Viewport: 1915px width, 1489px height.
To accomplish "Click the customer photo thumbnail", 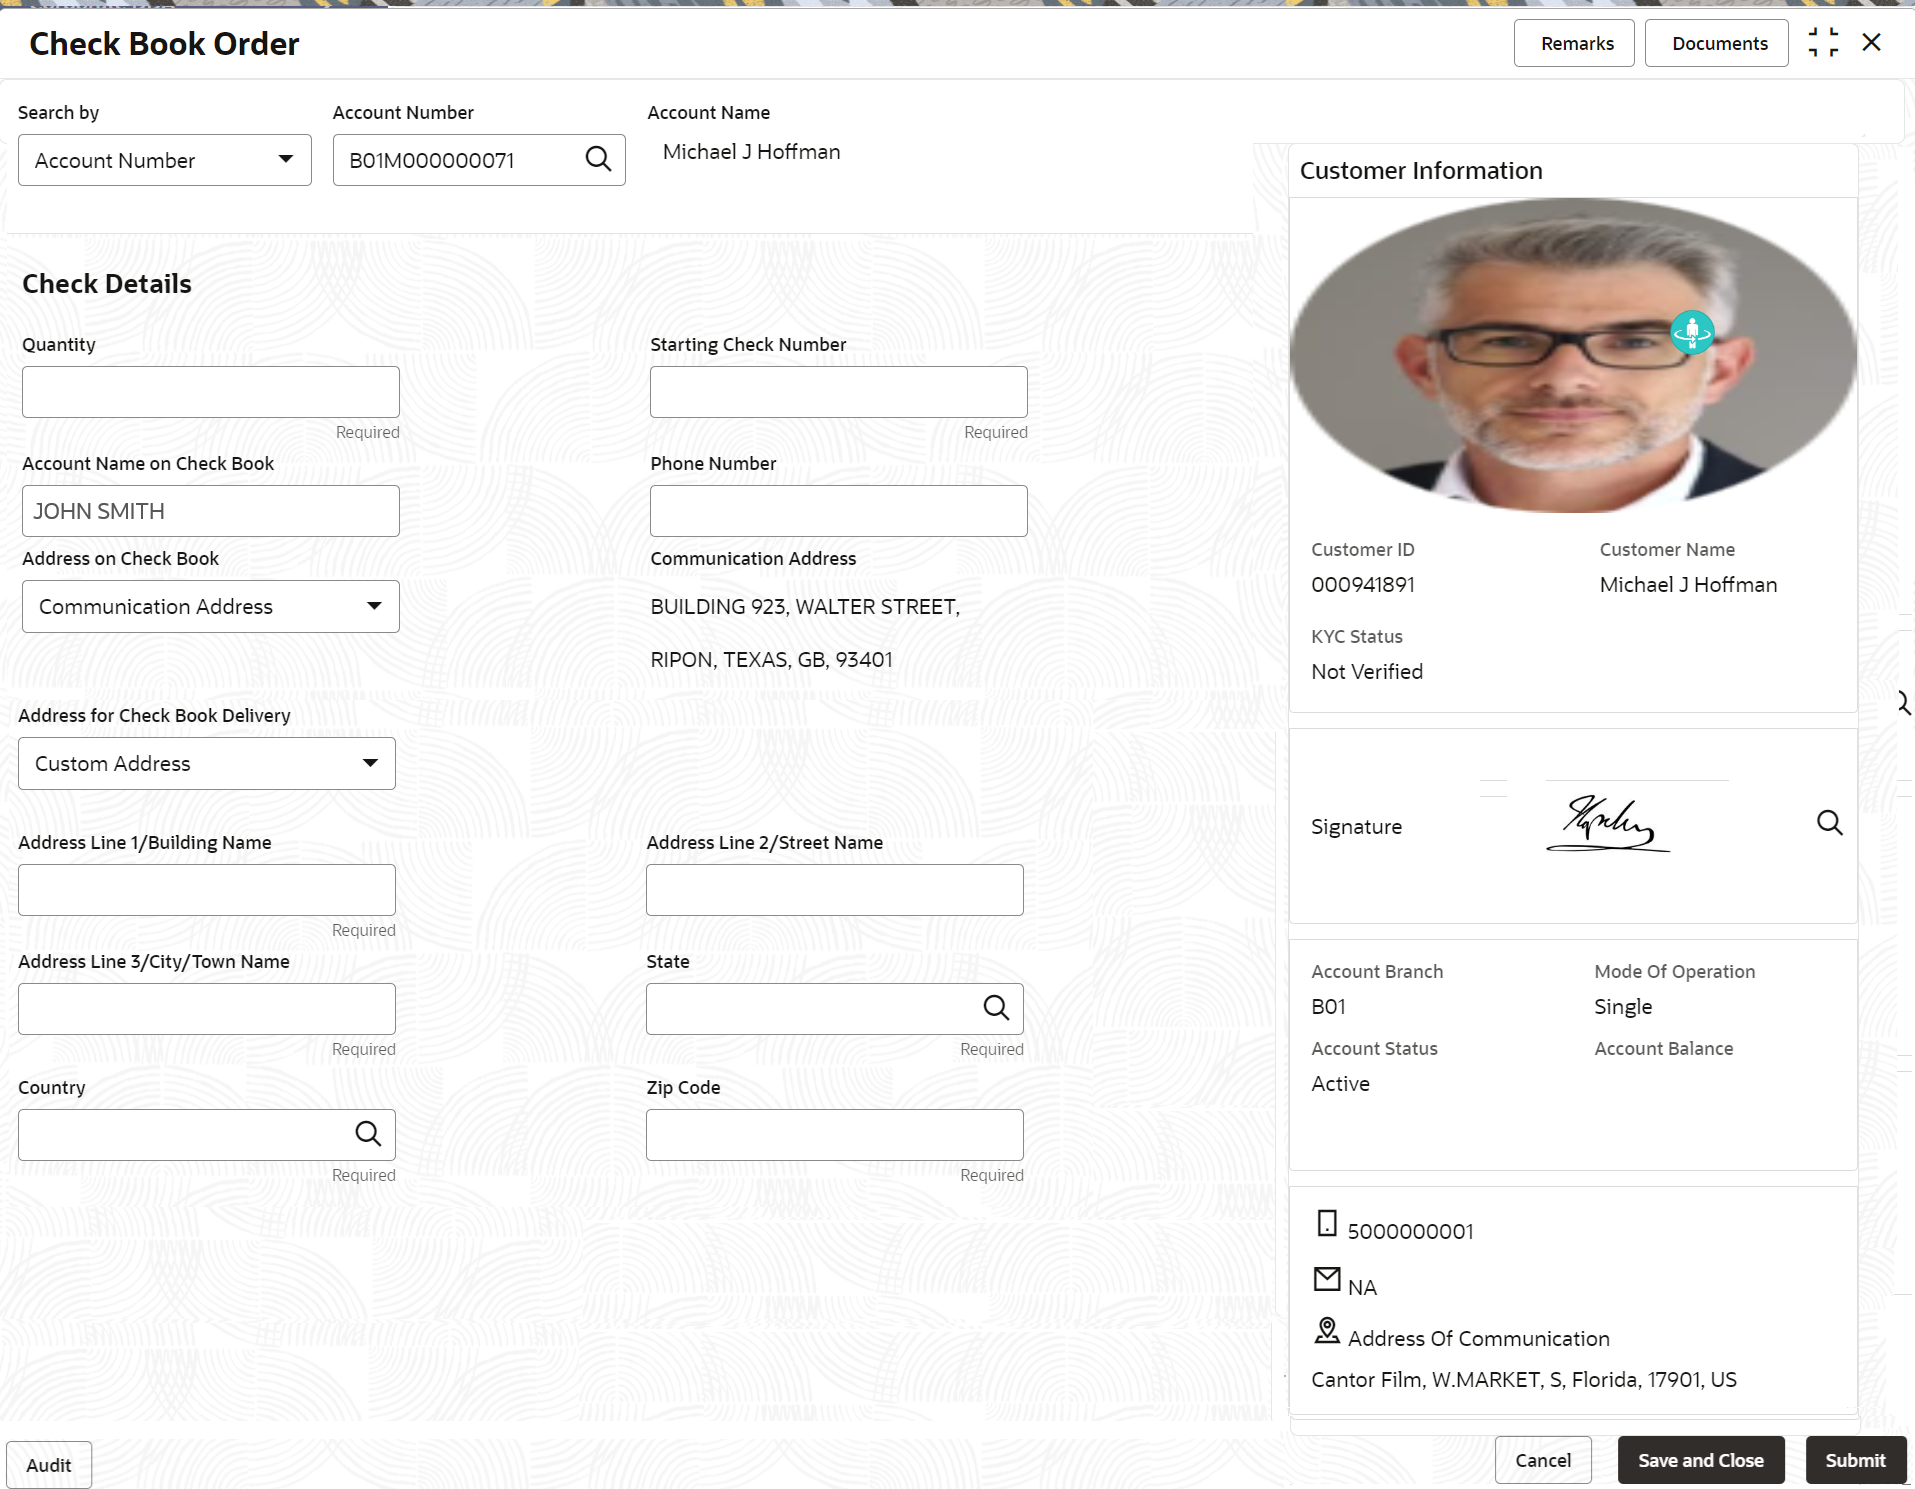I will (x=1573, y=355).
